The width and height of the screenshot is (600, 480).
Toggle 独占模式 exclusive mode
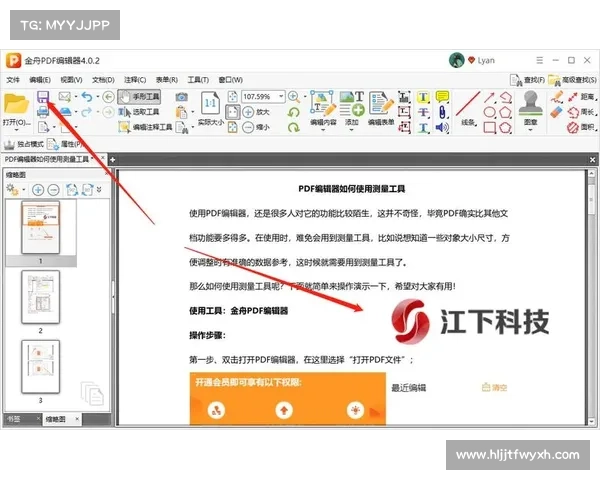[x=24, y=144]
